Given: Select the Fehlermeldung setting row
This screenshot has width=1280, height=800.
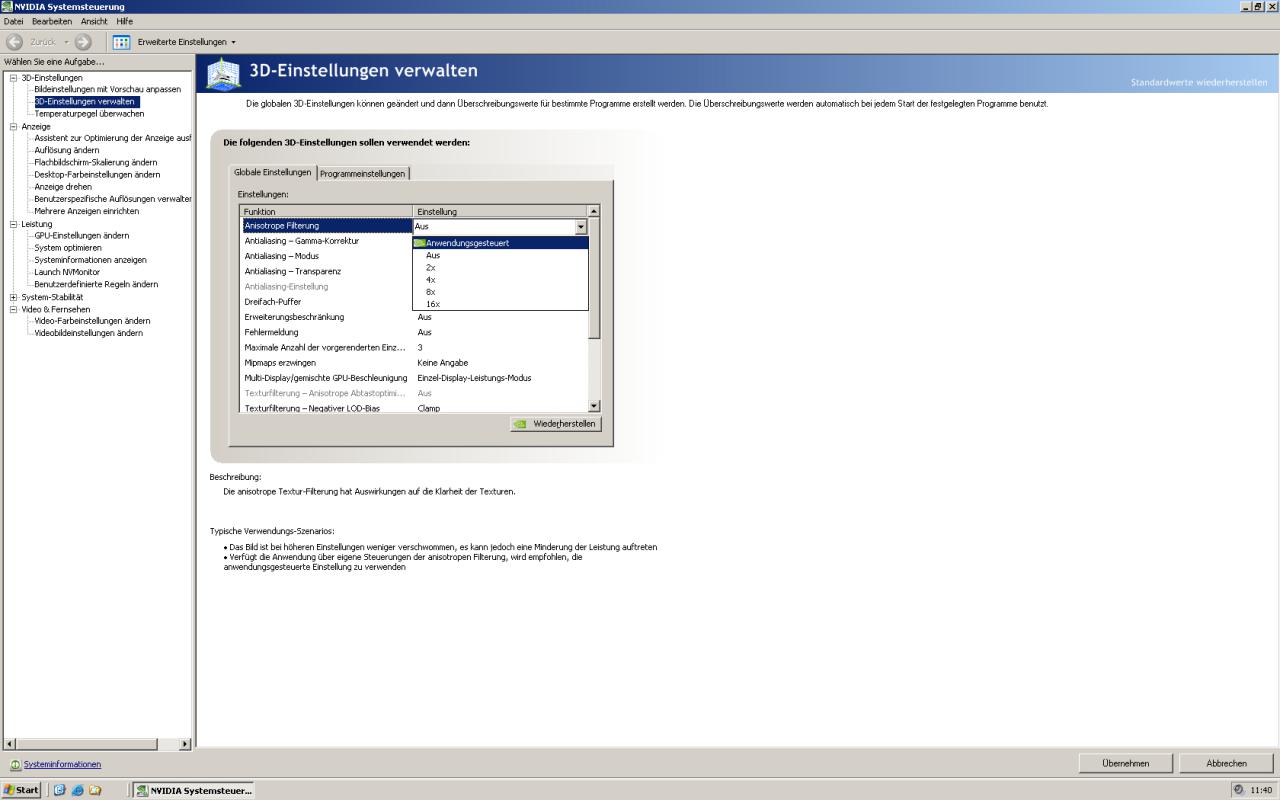Looking at the screenshot, I should pos(415,332).
